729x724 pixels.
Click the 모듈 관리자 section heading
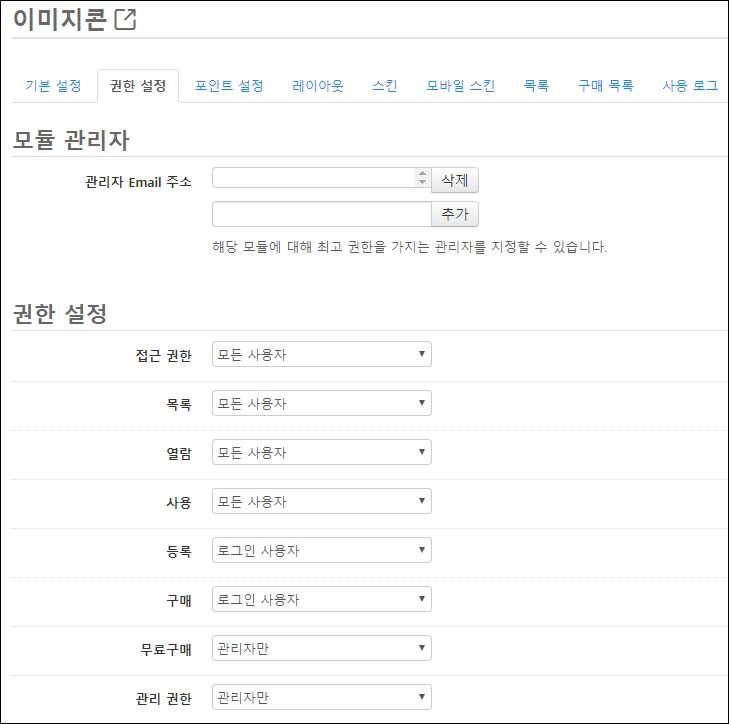(x=71, y=140)
